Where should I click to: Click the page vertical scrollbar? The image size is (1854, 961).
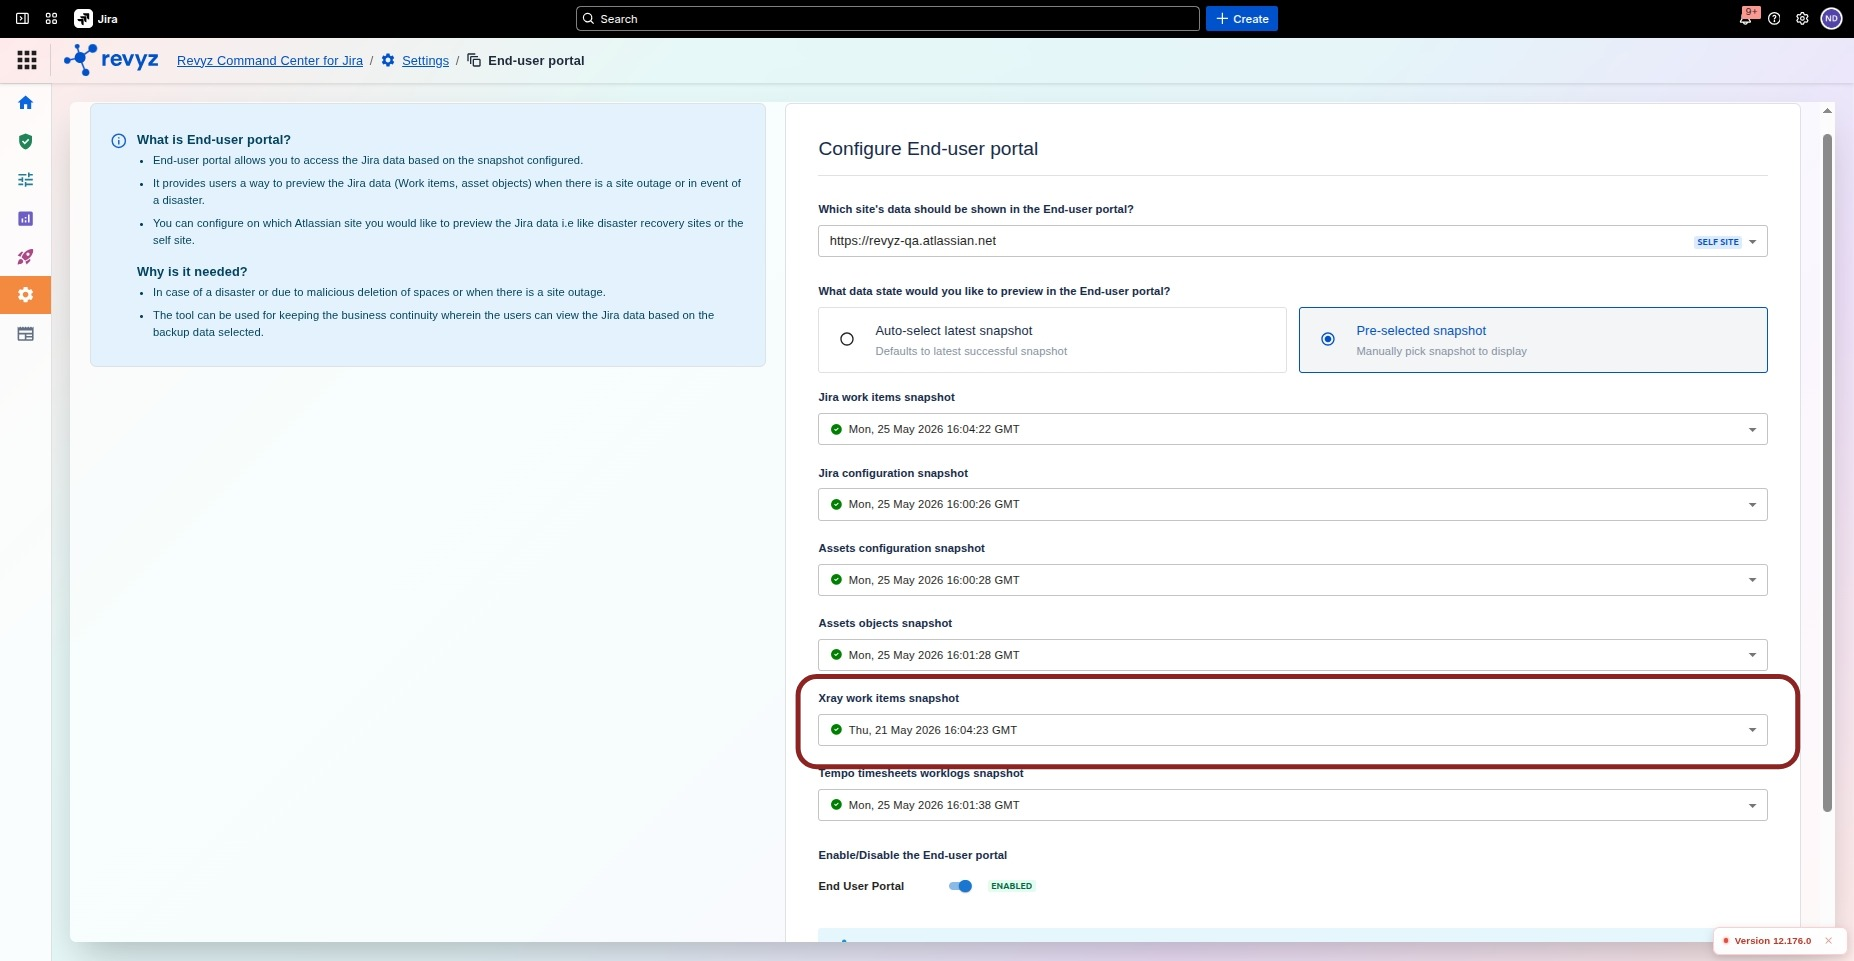point(1827,472)
